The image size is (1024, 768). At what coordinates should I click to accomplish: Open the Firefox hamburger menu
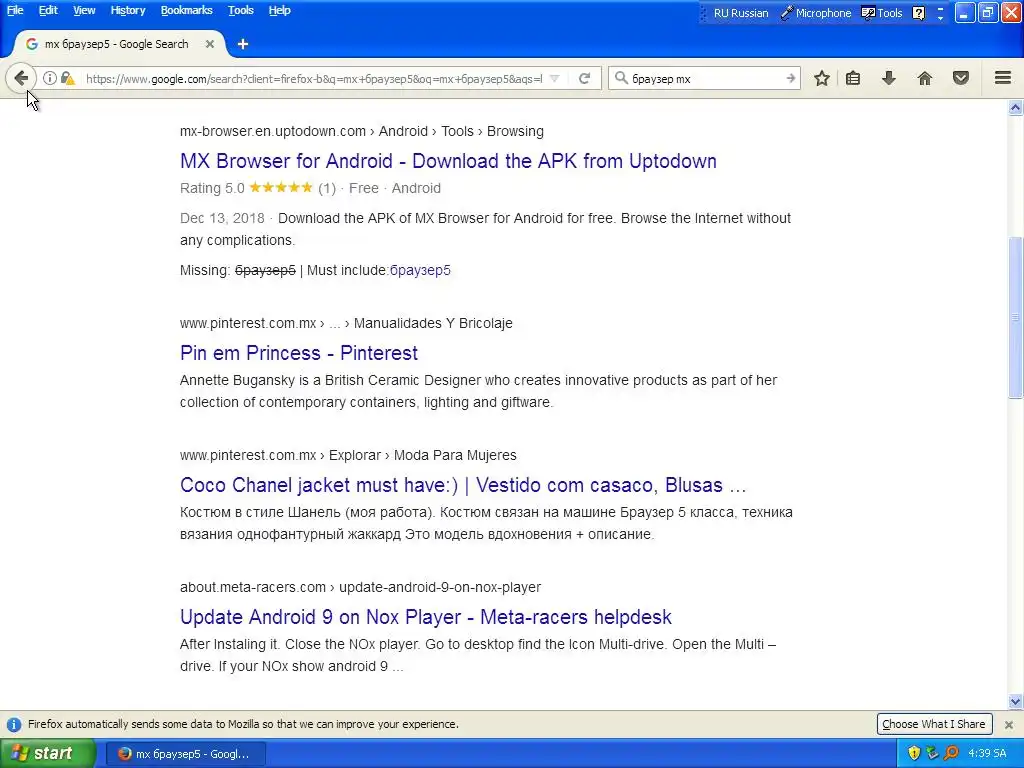(1003, 78)
